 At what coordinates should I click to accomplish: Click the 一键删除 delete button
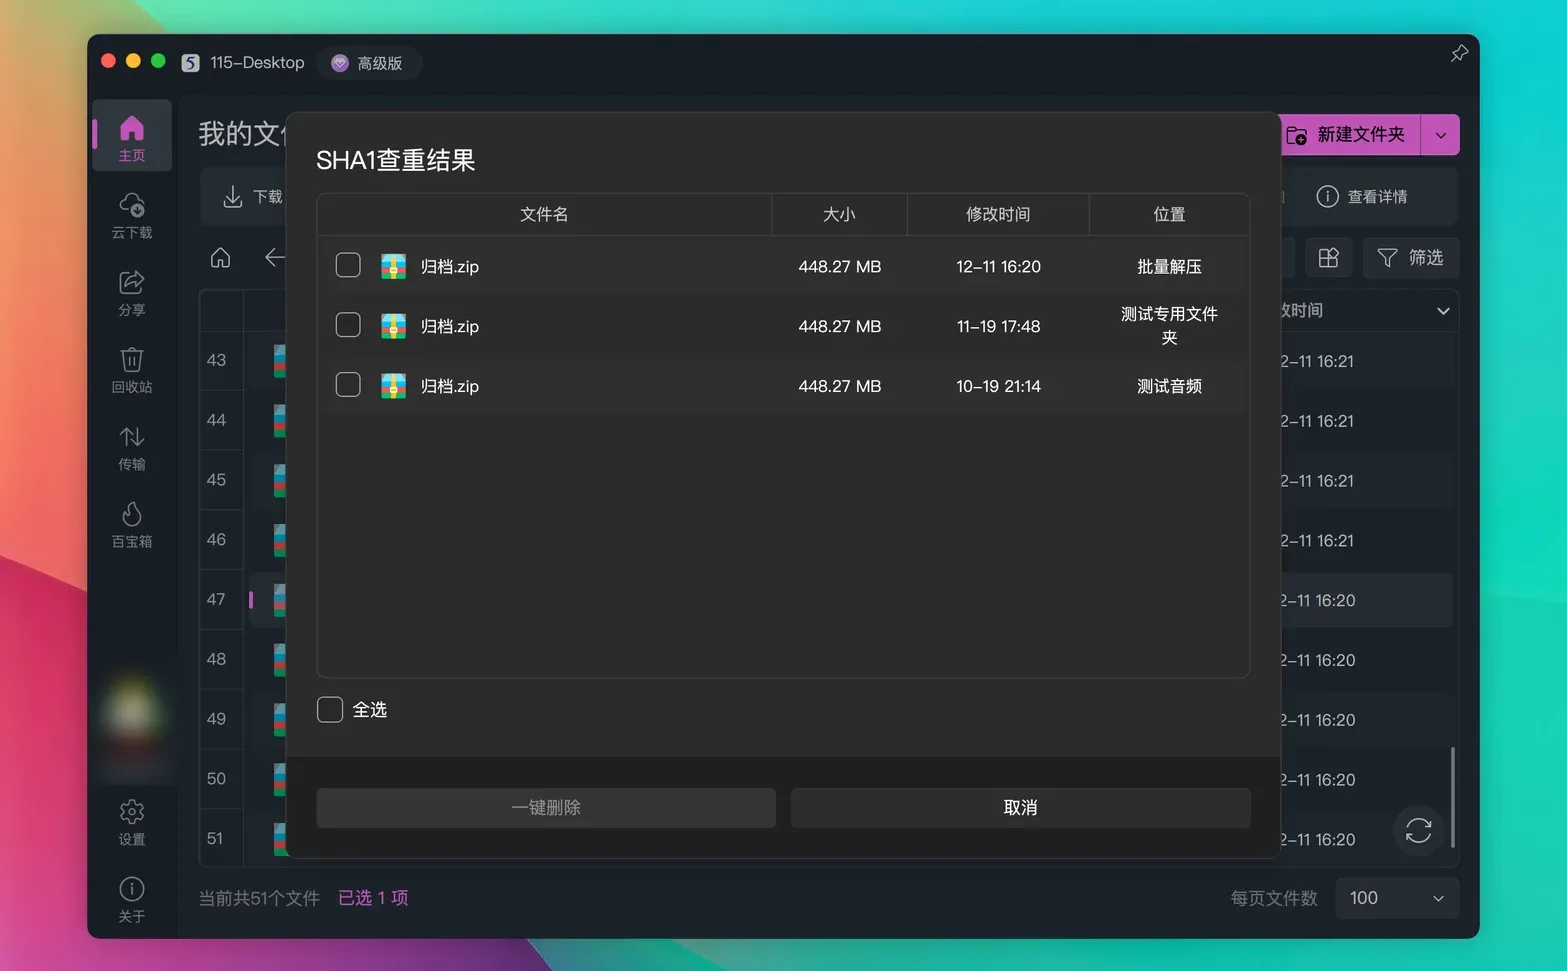[546, 807]
